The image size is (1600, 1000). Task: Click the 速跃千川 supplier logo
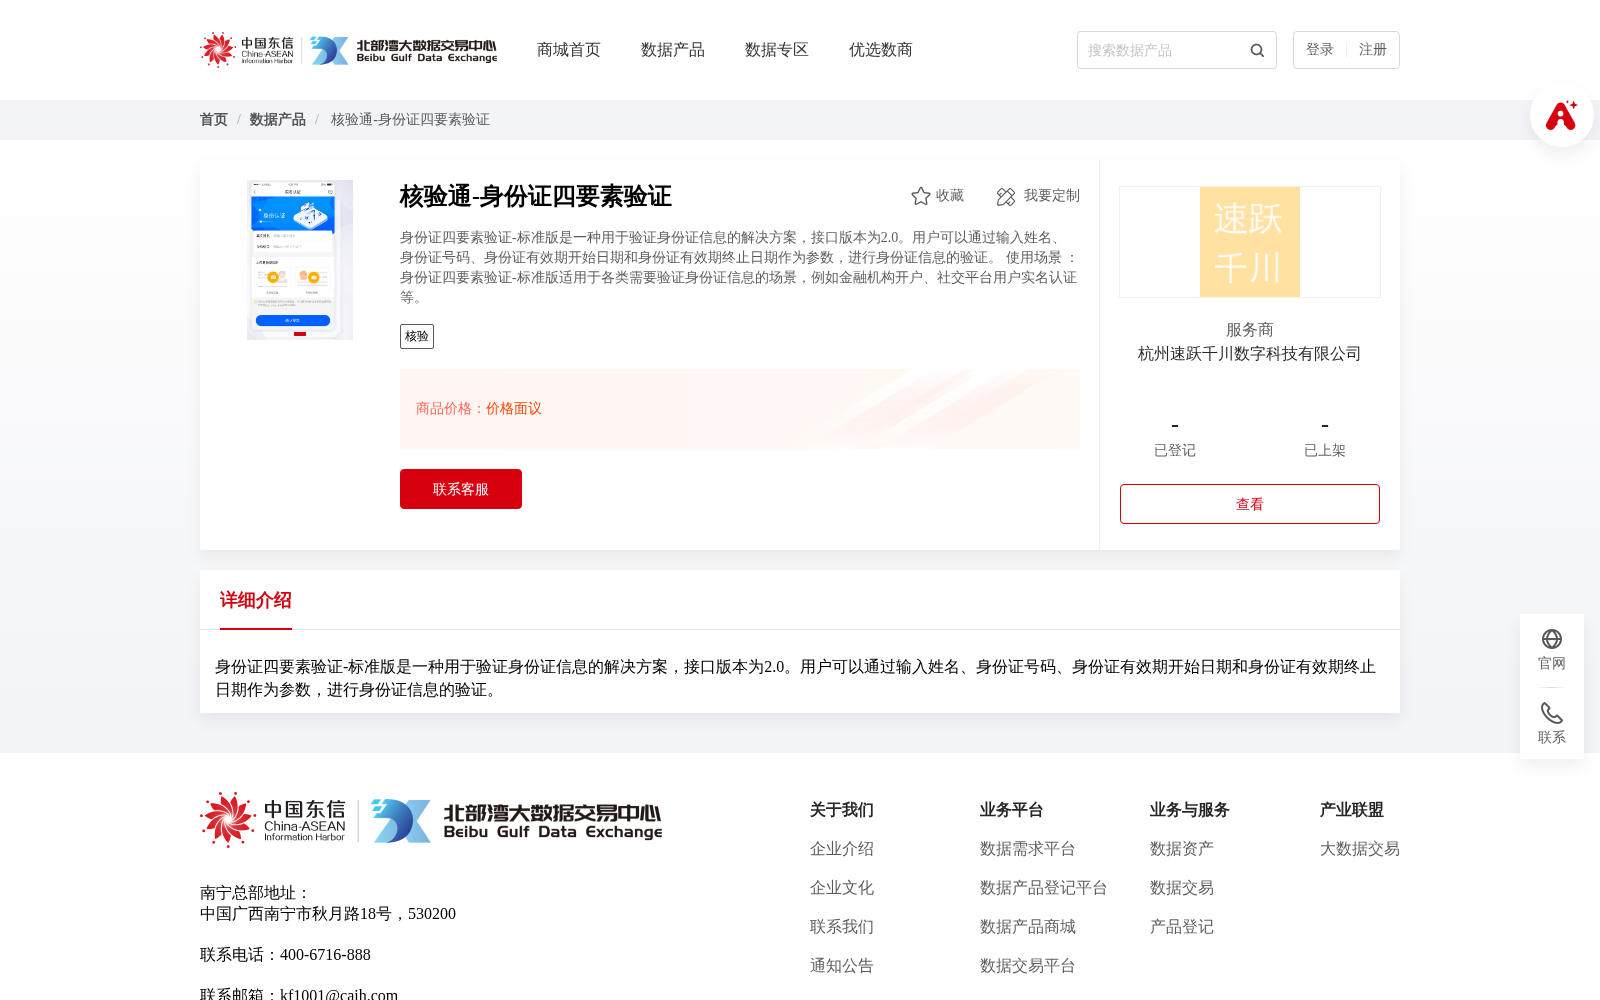[x=1250, y=242]
